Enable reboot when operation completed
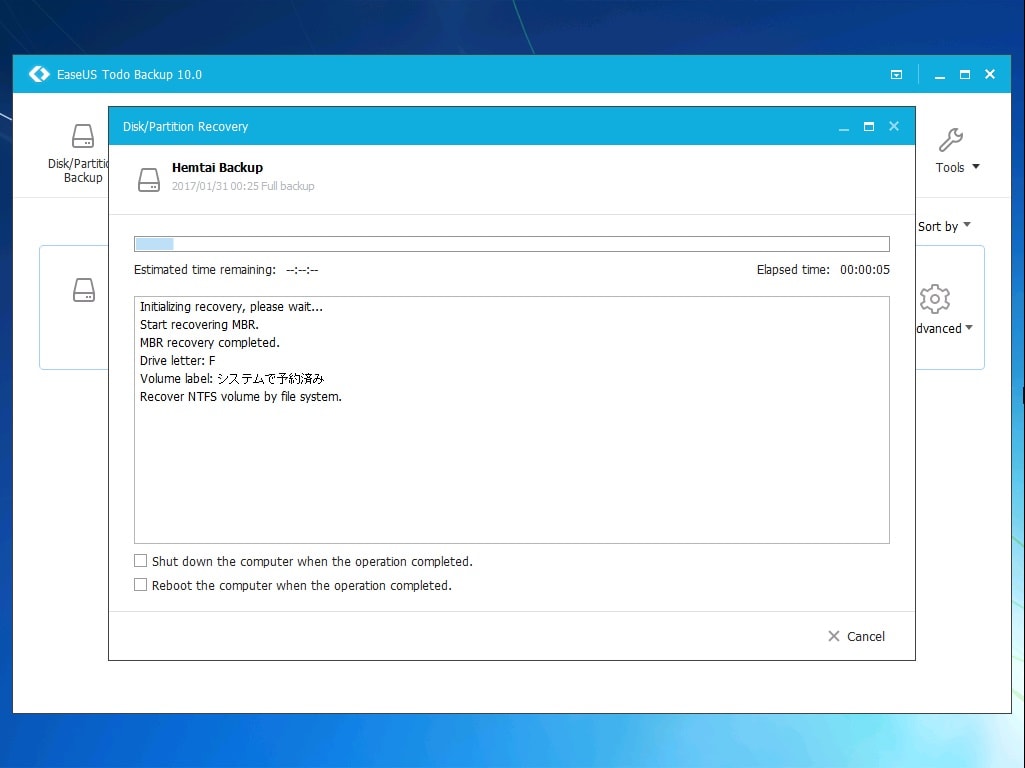Viewport: 1025px width, 768px height. [x=141, y=584]
